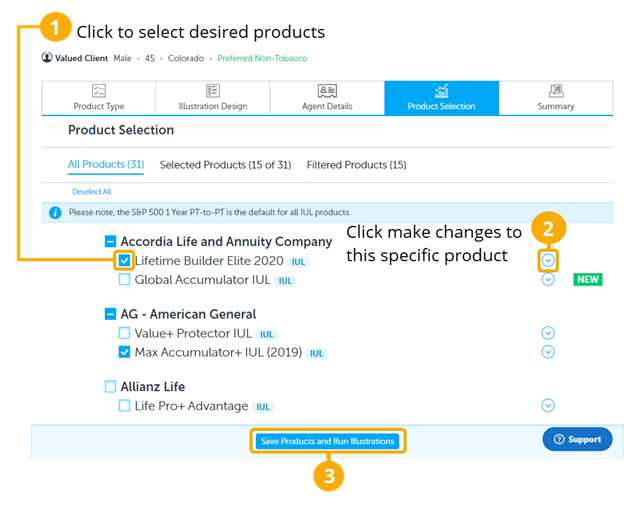View Filtered Products (15)
This screenshot has height=506, width=624.
click(357, 165)
